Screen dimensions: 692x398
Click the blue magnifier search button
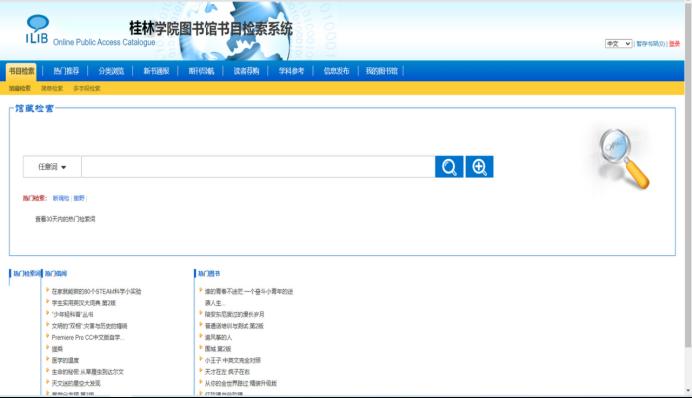tap(449, 167)
